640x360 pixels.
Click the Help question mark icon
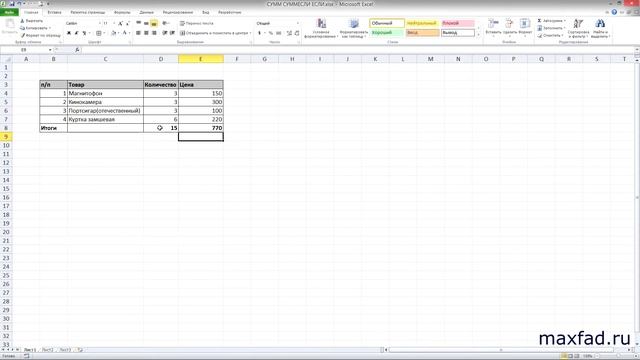pyautogui.click(x=614, y=12)
